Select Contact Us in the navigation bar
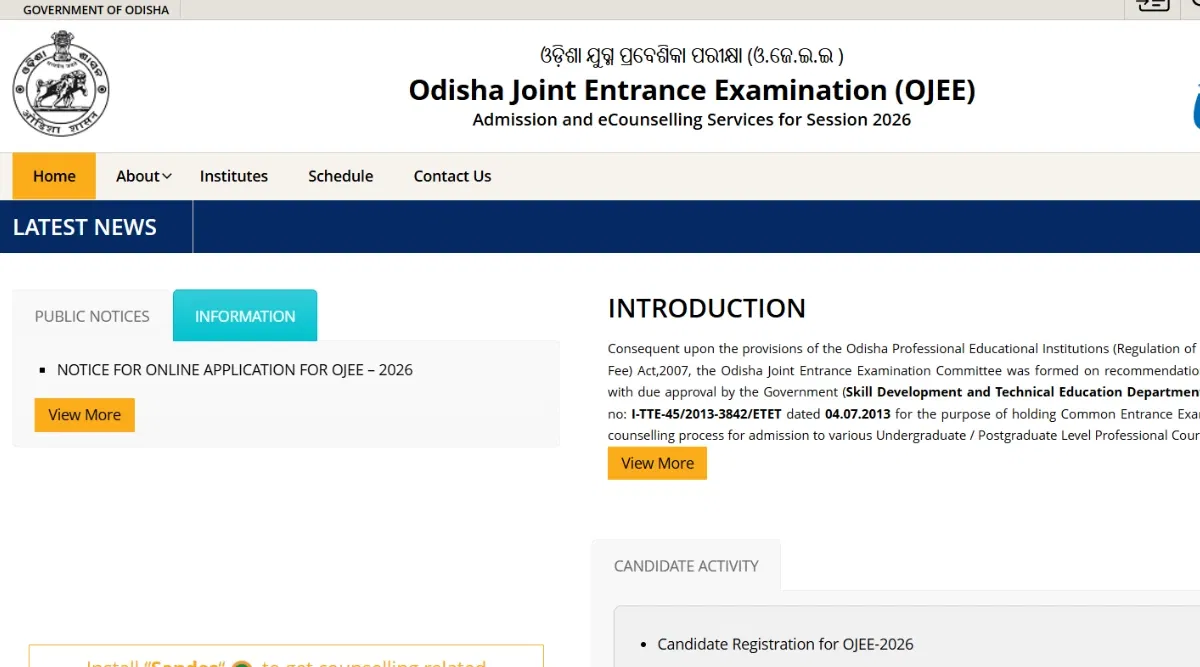The width and height of the screenshot is (1200, 667). click(x=452, y=176)
